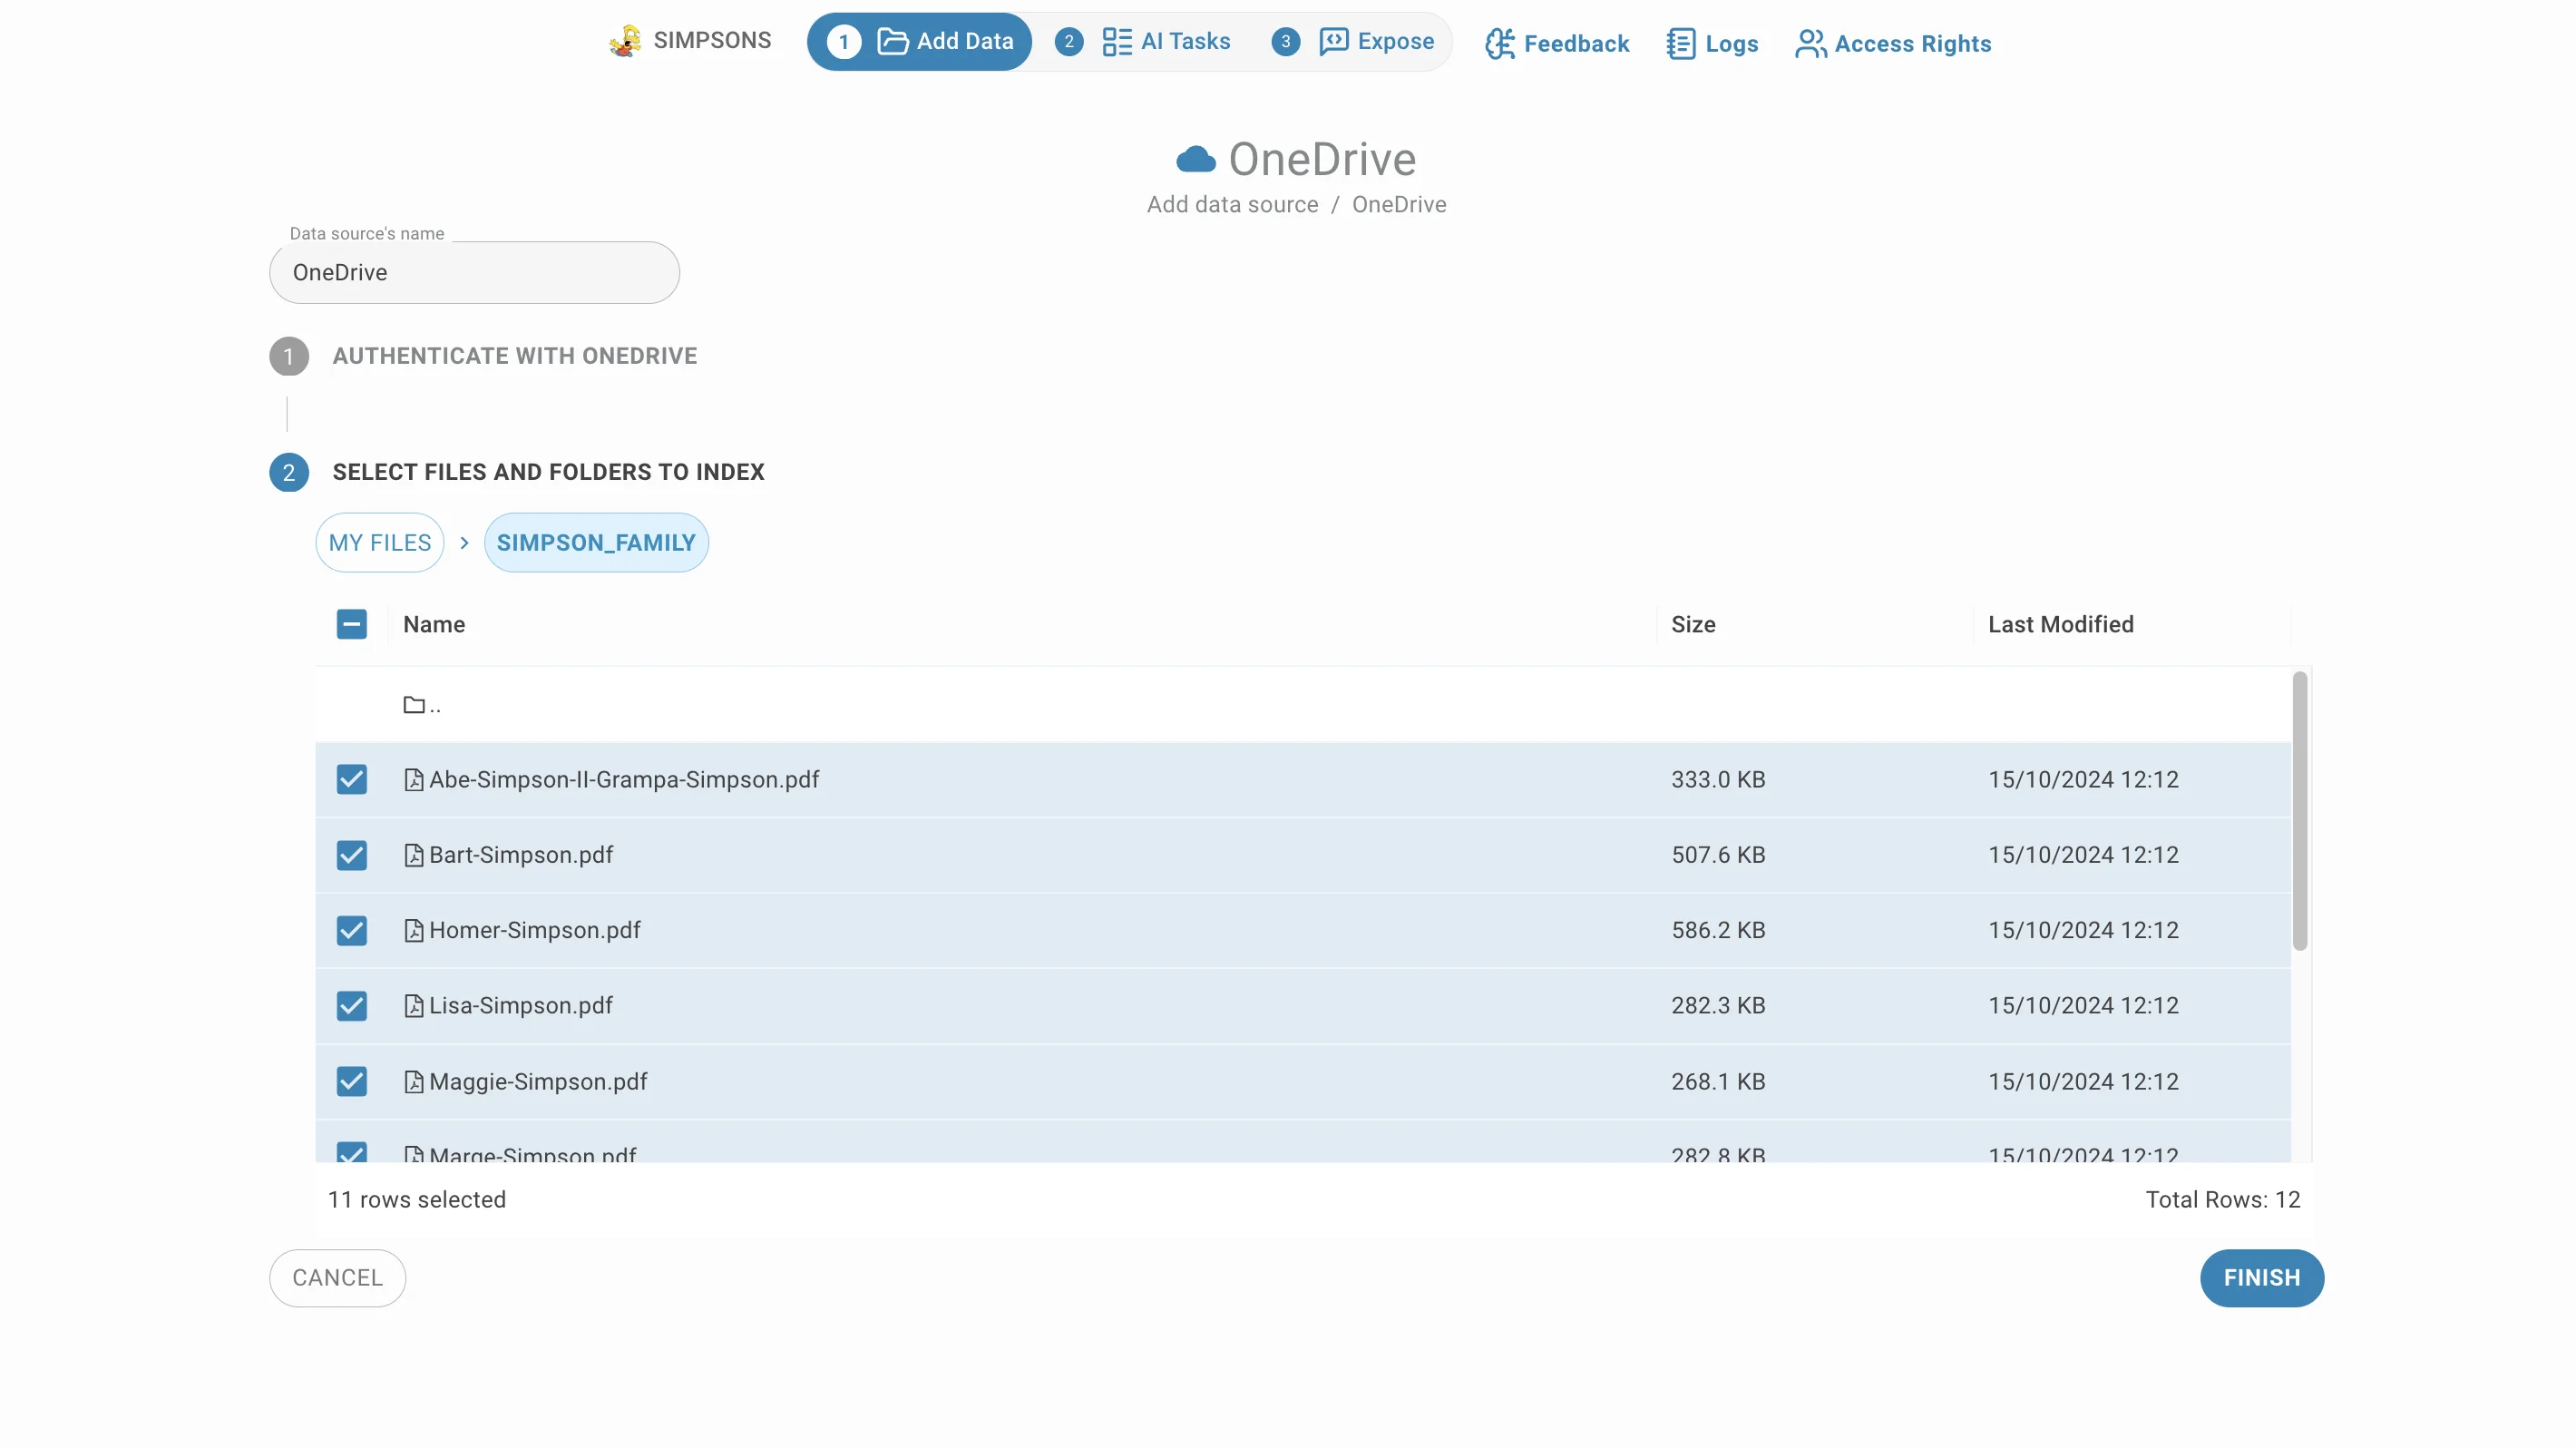Open the Add Data tab
This screenshot has height=1448, width=2576.
(920, 41)
